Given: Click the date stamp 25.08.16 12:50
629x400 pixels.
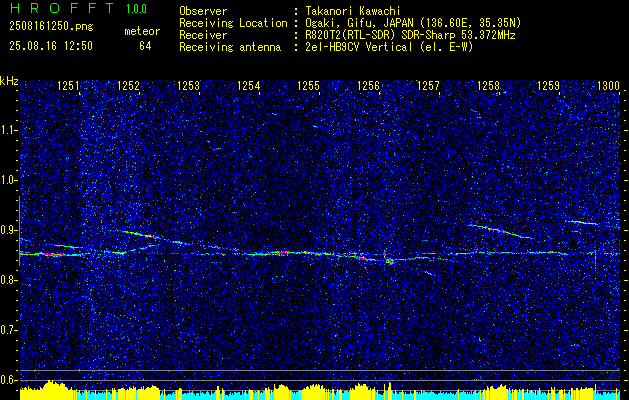Looking at the screenshot, I should coord(51,46).
